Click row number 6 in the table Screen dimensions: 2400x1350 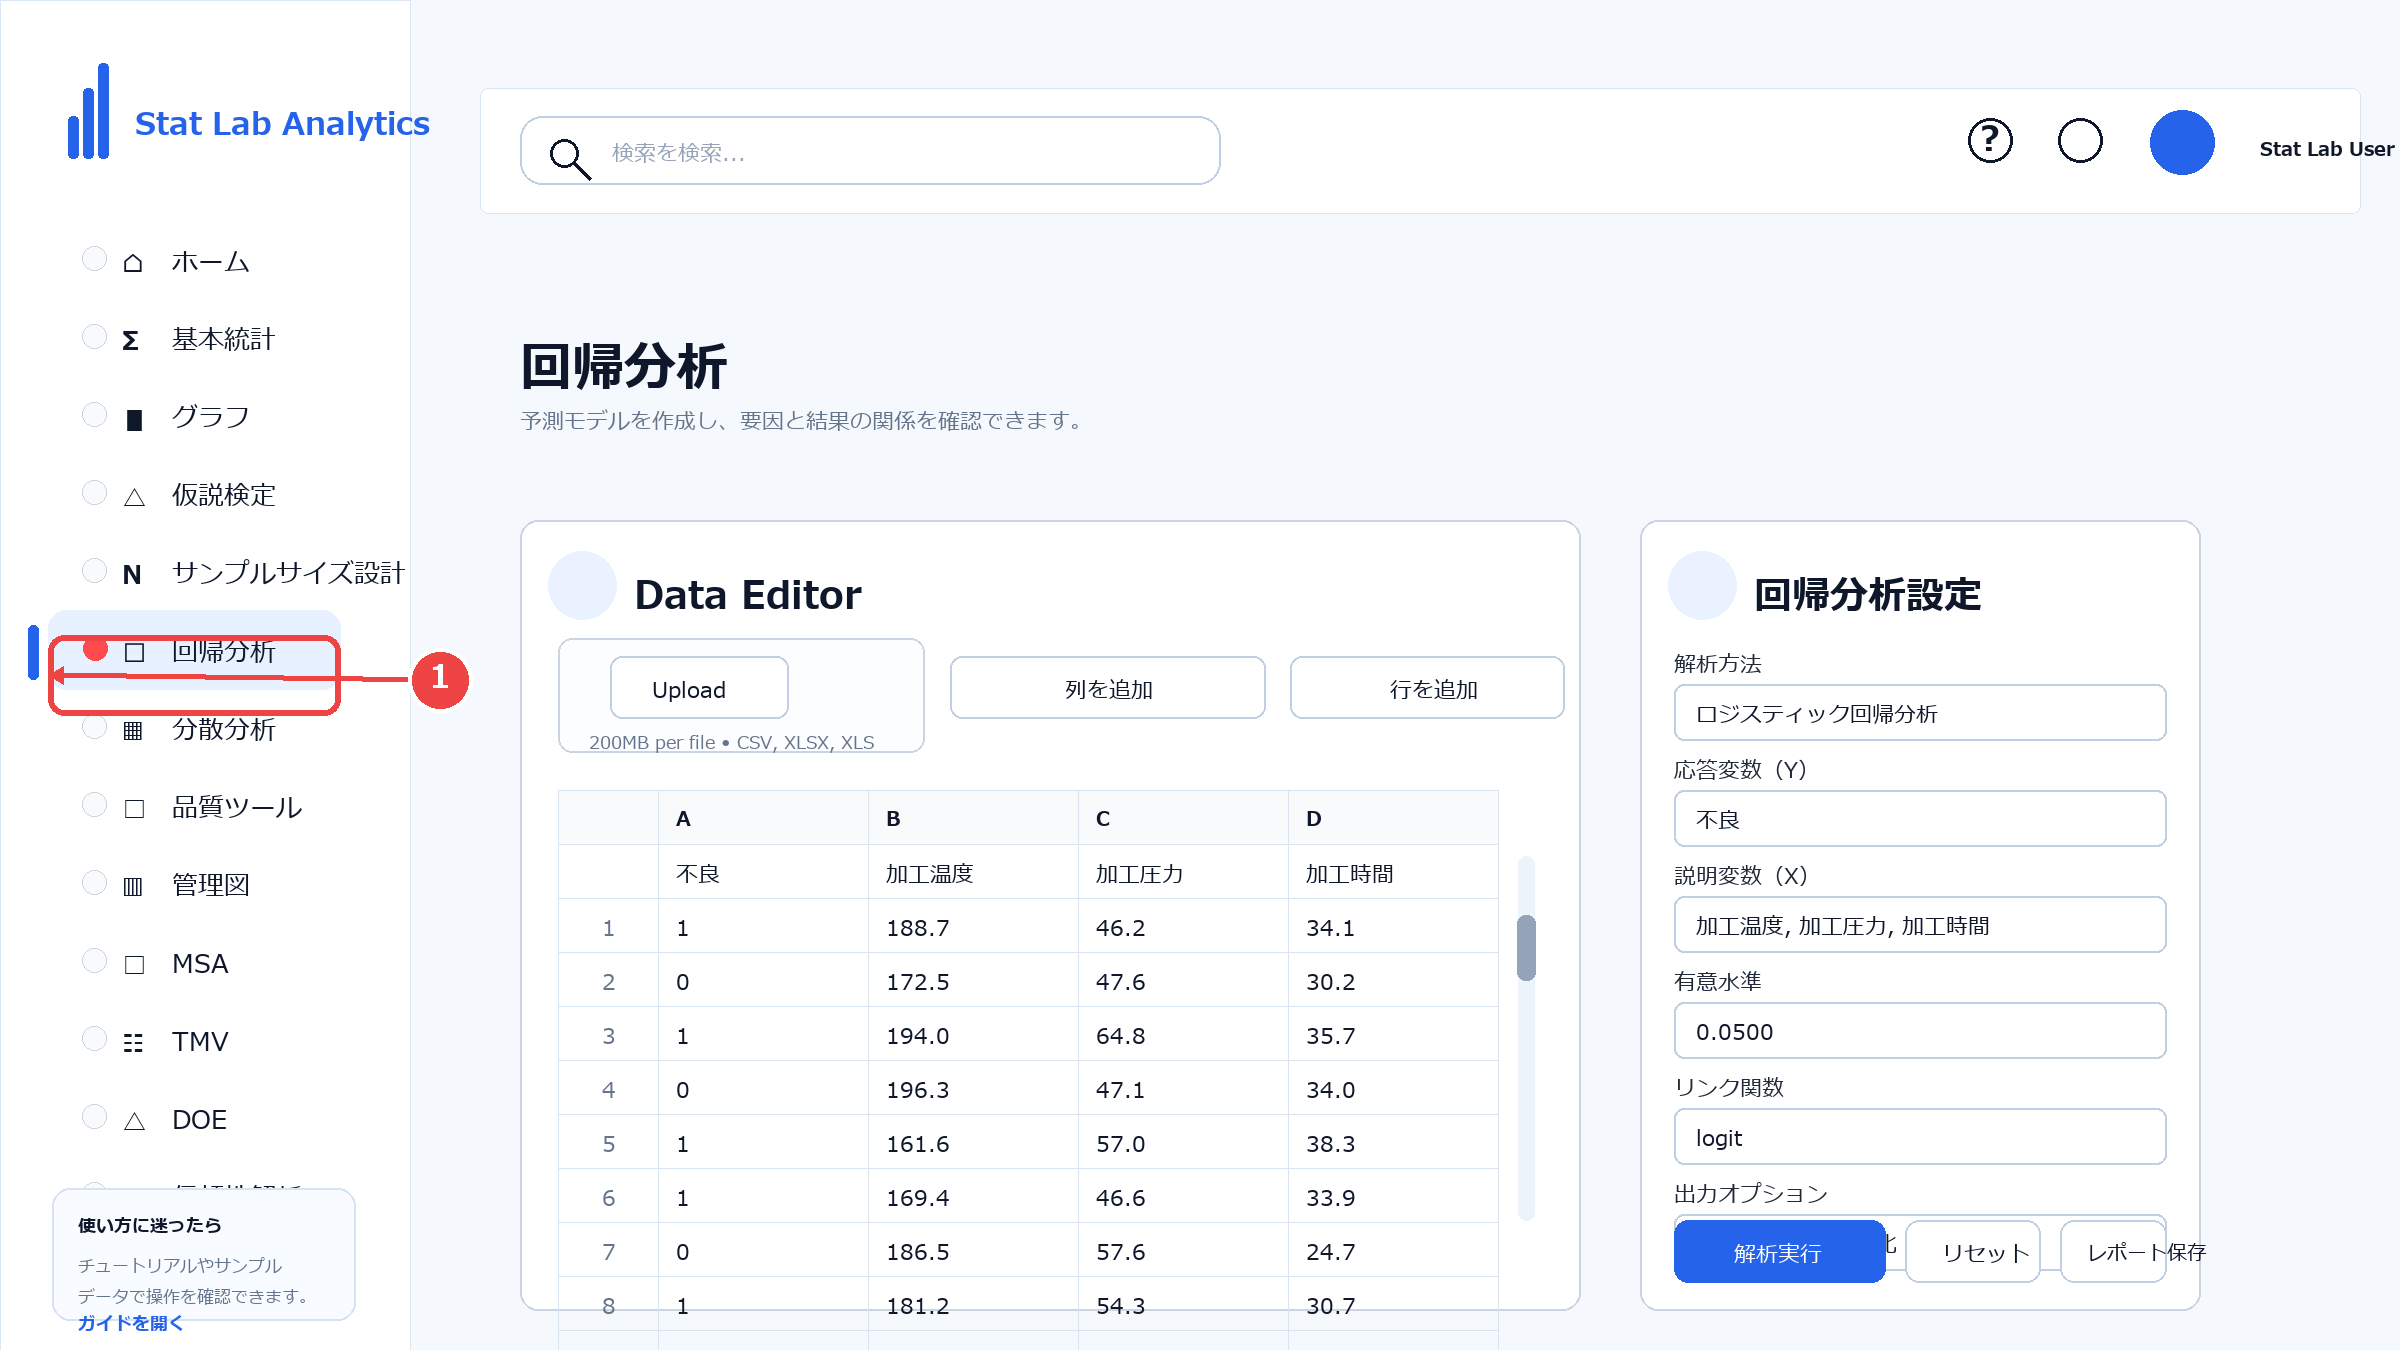[x=608, y=1197]
